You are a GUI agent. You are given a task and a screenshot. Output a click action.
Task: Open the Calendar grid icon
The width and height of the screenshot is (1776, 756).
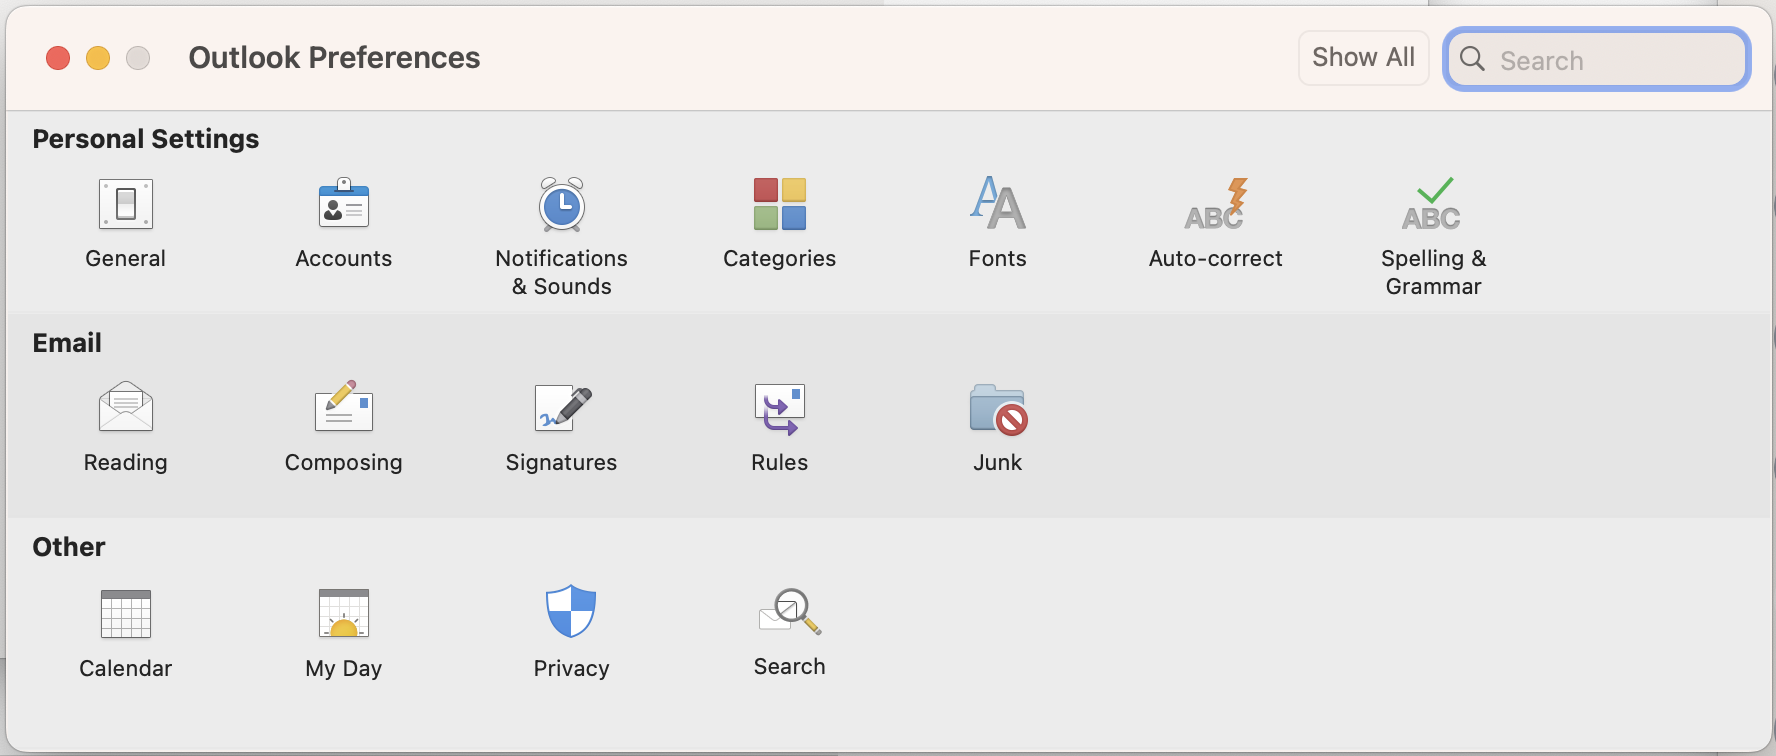tap(126, 614)
